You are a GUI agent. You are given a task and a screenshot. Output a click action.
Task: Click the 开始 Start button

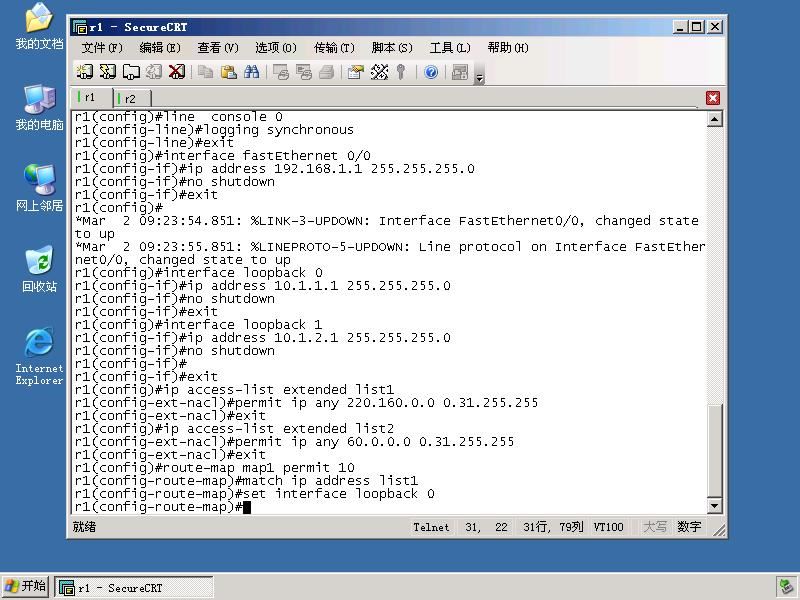coord(25,586)
